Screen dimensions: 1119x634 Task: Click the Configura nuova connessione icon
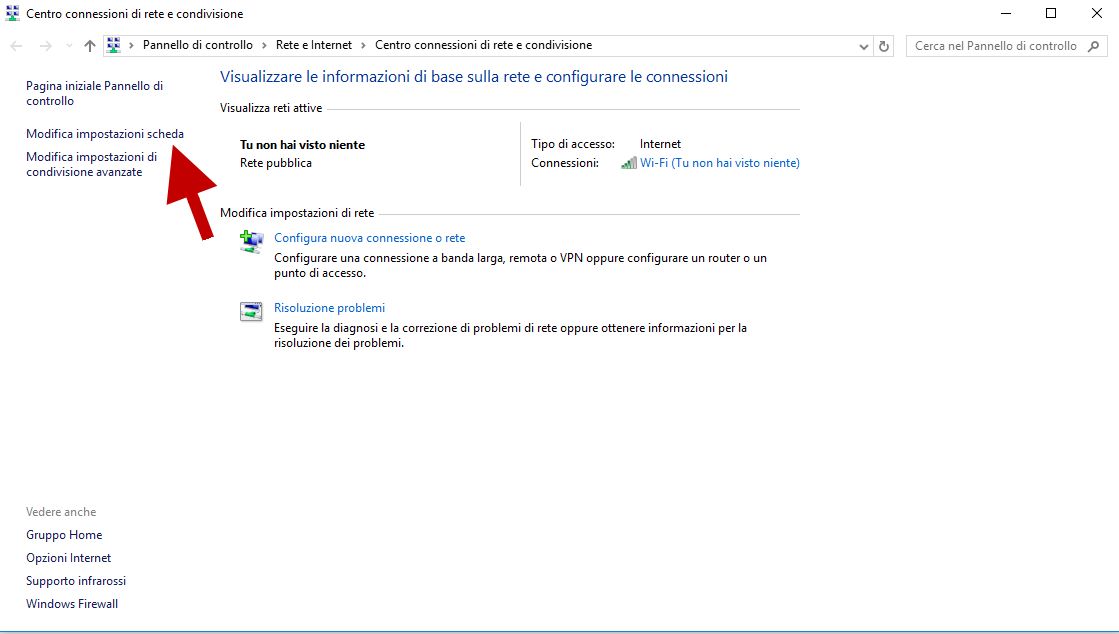[x=252, y=241]
